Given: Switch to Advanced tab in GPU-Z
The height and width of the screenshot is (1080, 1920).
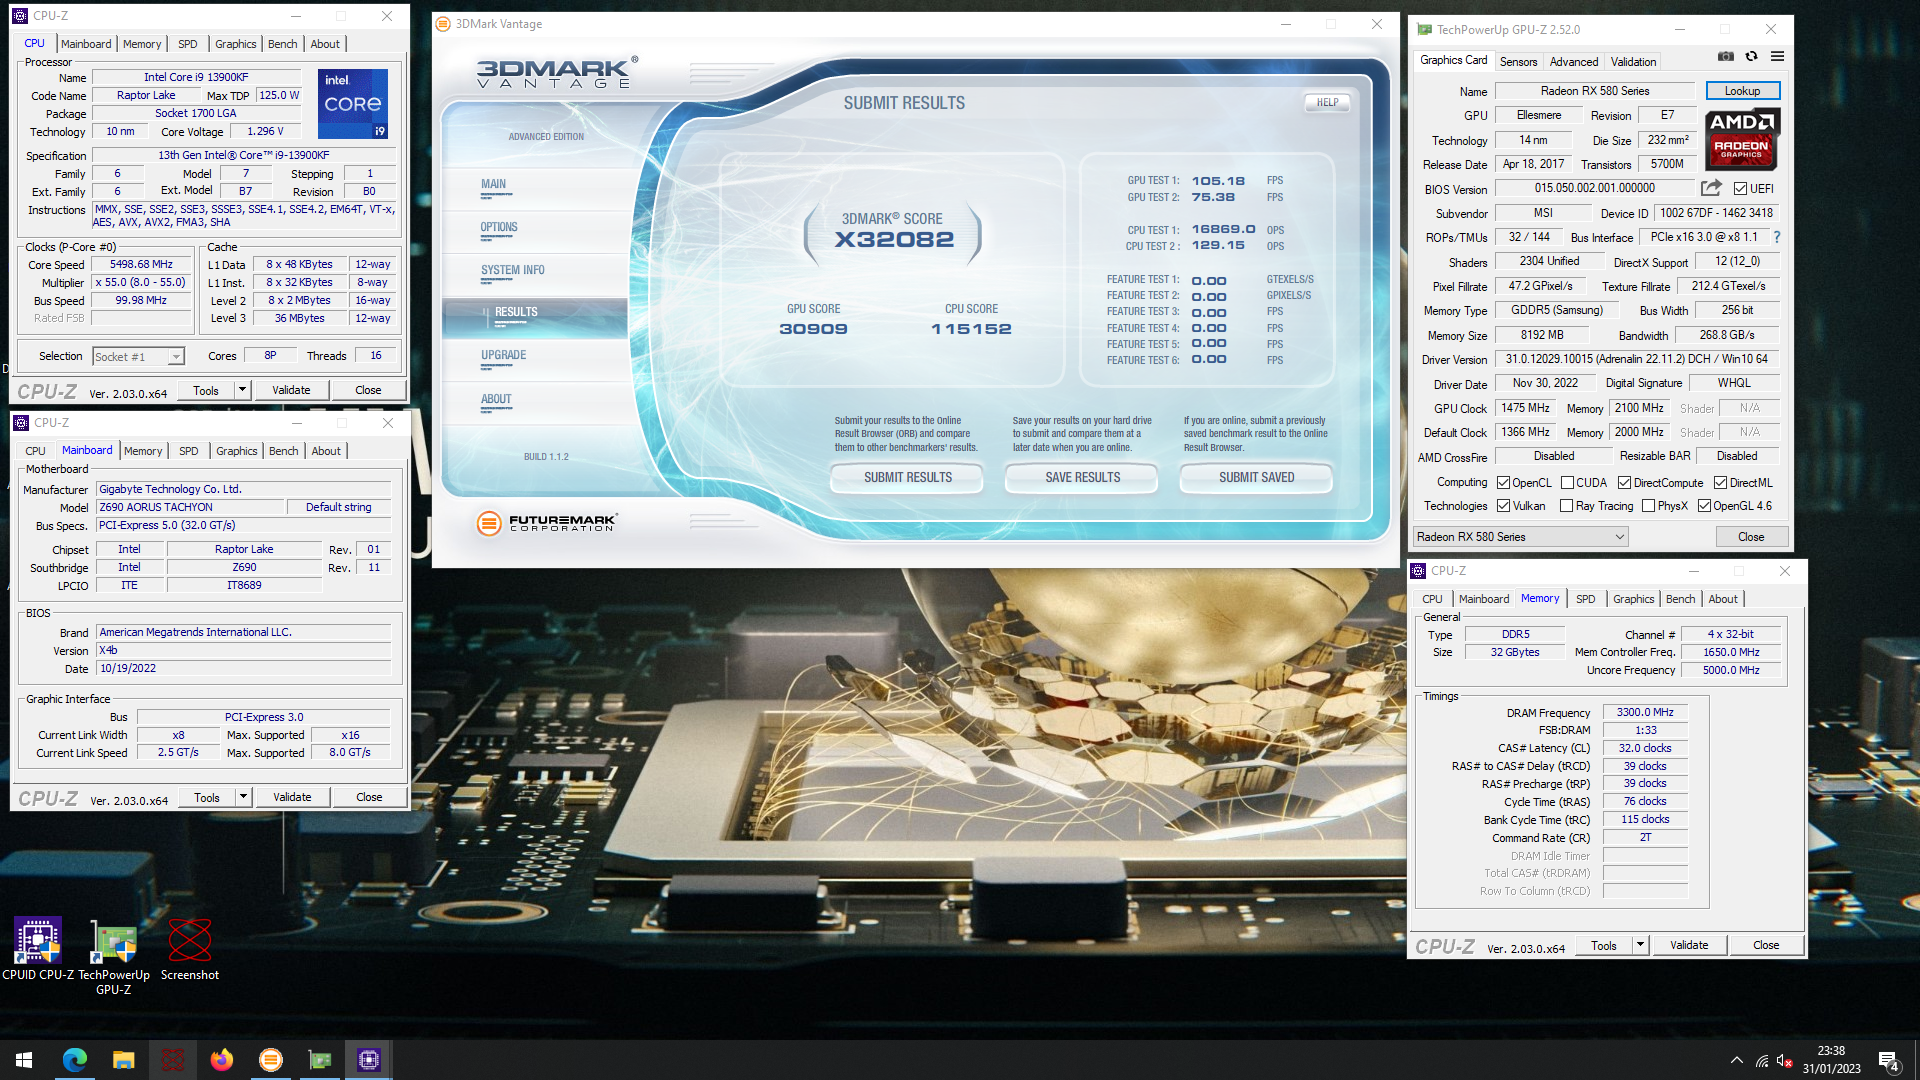Looking at the screenshot, I should (1573, 61).
